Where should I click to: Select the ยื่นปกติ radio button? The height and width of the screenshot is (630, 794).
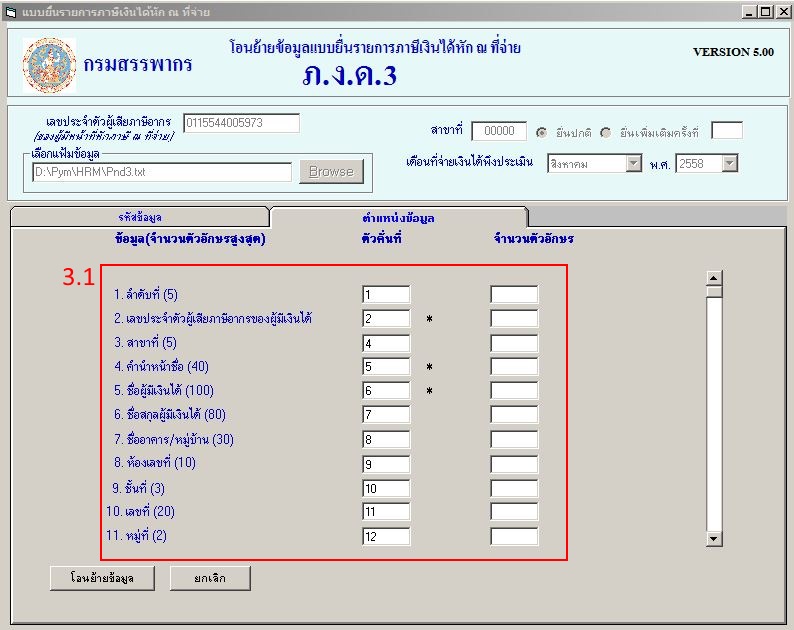(x=542, y=132)
